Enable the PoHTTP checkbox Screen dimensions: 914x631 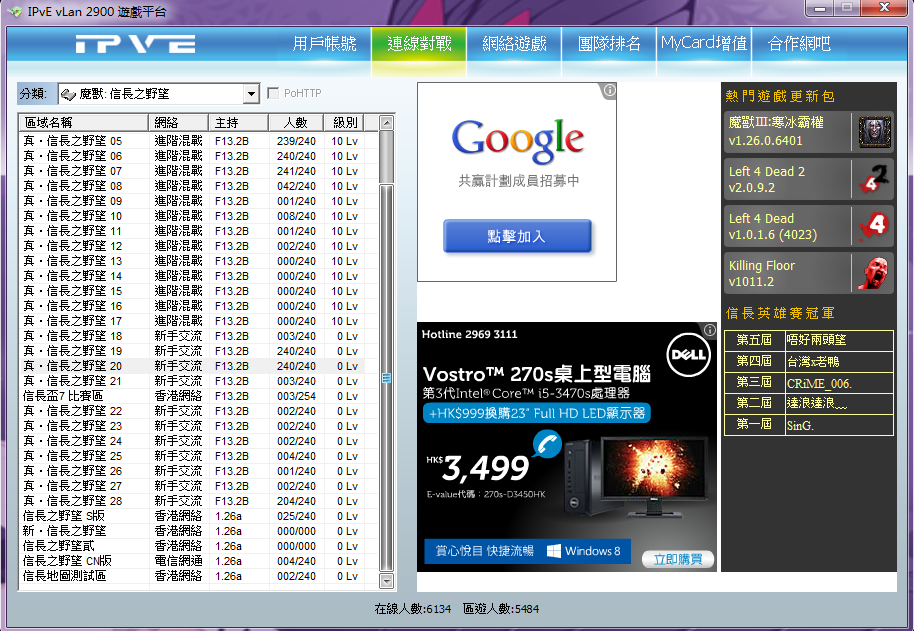[274, 94]
